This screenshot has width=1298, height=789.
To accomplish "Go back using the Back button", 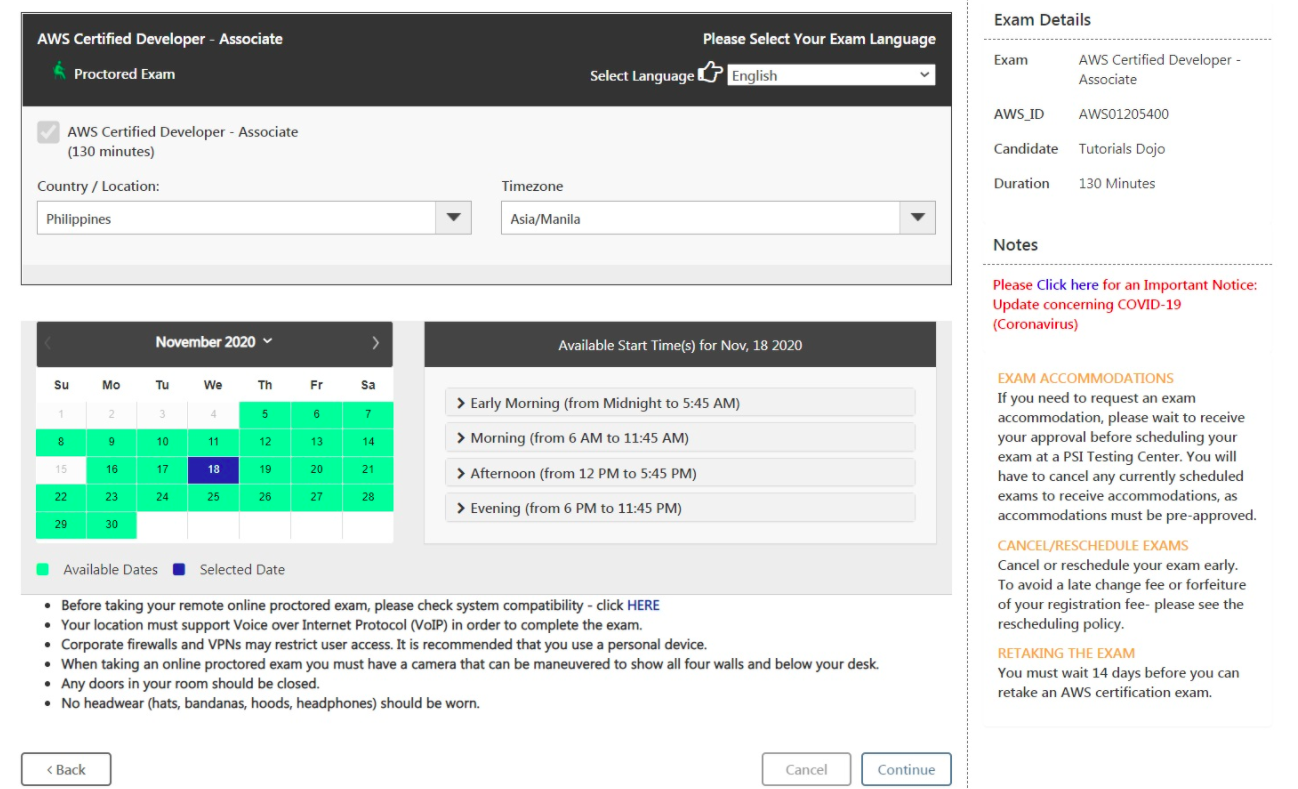I will [x=66, y=769].
